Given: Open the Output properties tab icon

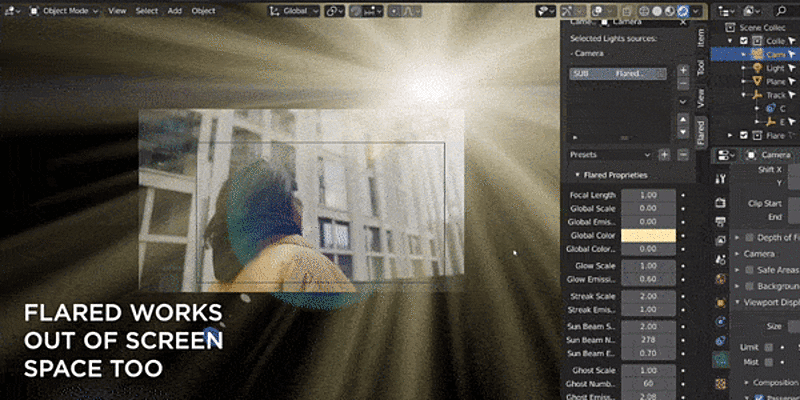Looking at the screenshot, I should point(720,221).
